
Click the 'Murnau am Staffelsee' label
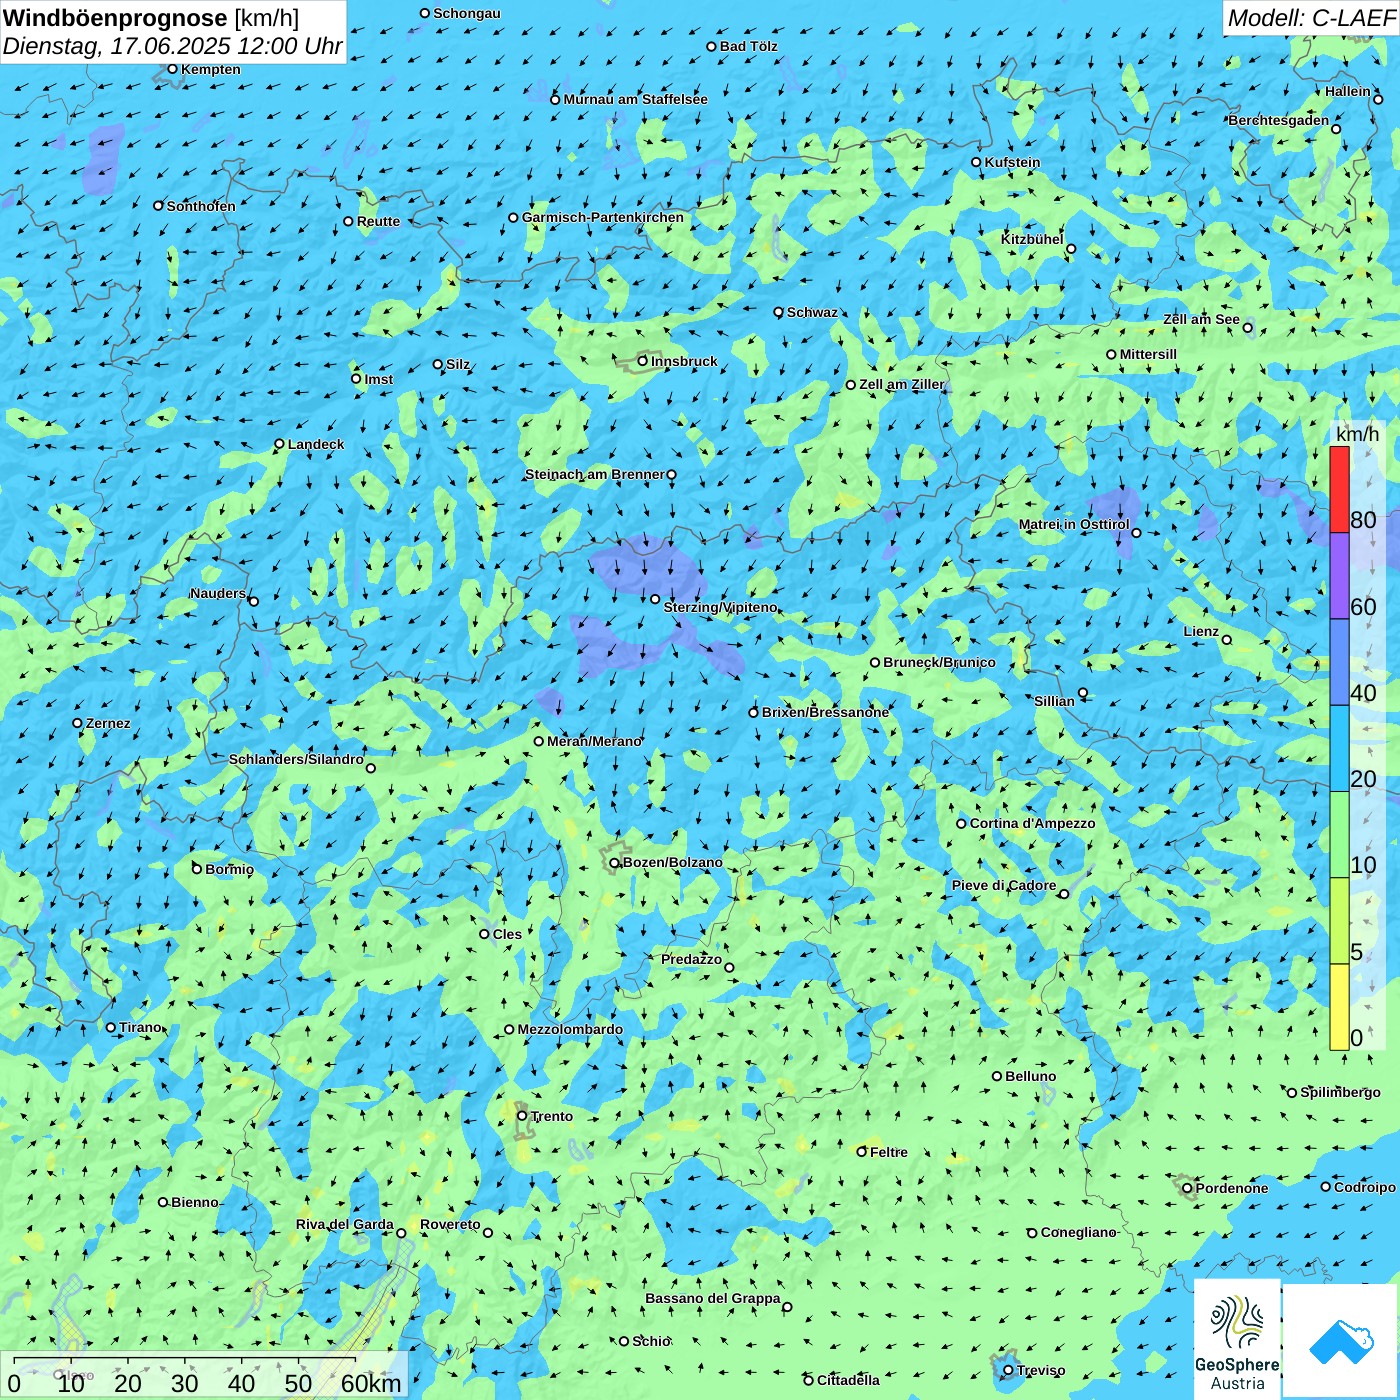tap(635, 99)
